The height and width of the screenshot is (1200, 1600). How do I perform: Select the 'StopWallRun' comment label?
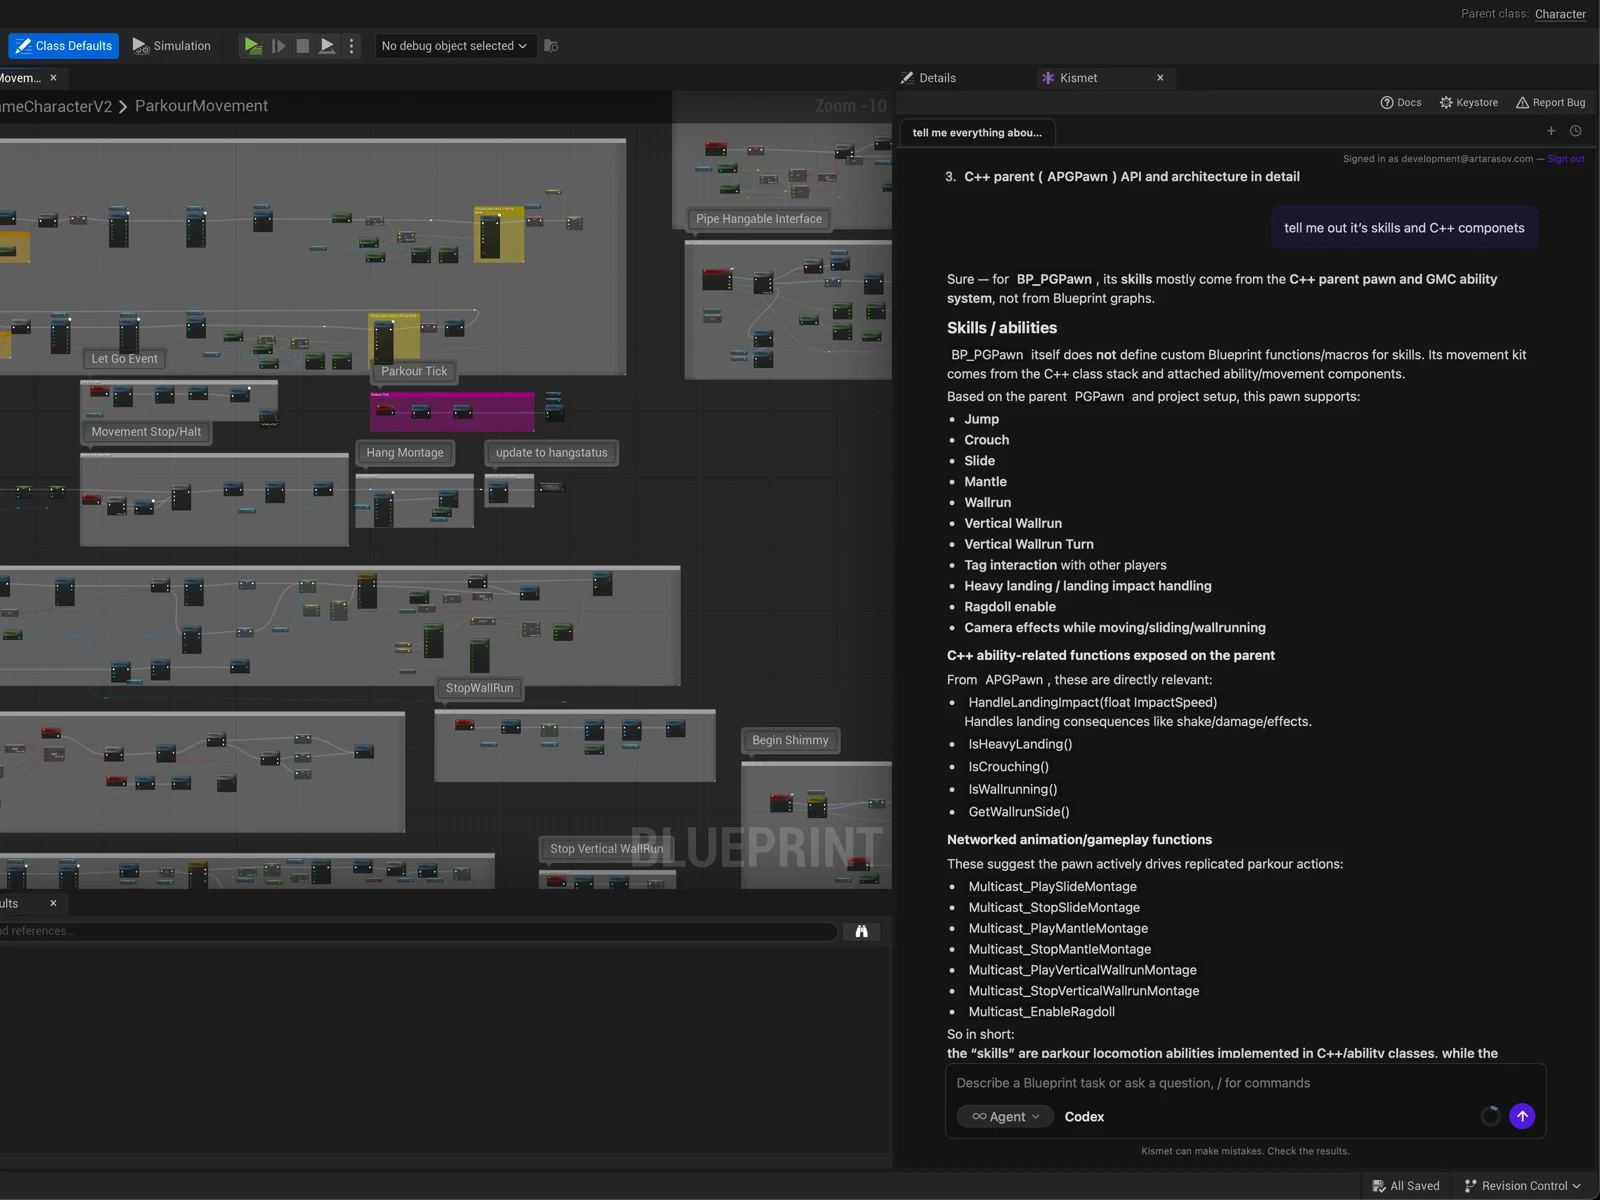click(480, 688)
